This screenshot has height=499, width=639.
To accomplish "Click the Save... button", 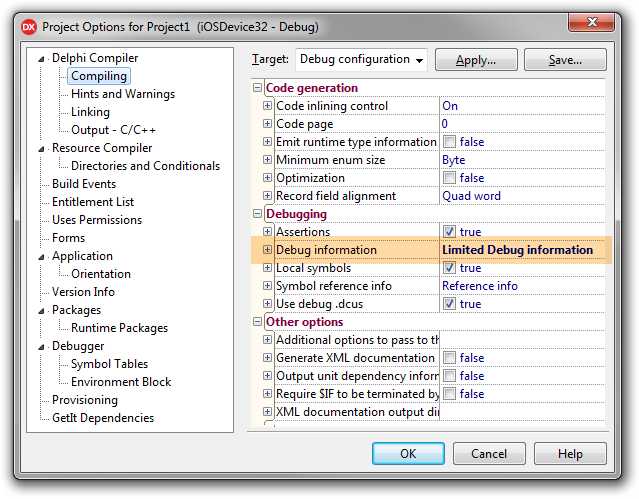I will (565, 60).
